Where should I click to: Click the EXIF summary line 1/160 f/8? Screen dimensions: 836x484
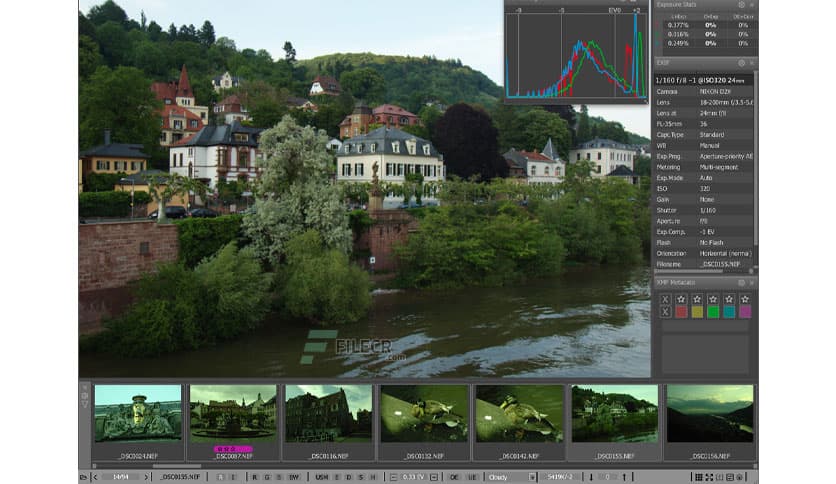click(x=703, y=80)
